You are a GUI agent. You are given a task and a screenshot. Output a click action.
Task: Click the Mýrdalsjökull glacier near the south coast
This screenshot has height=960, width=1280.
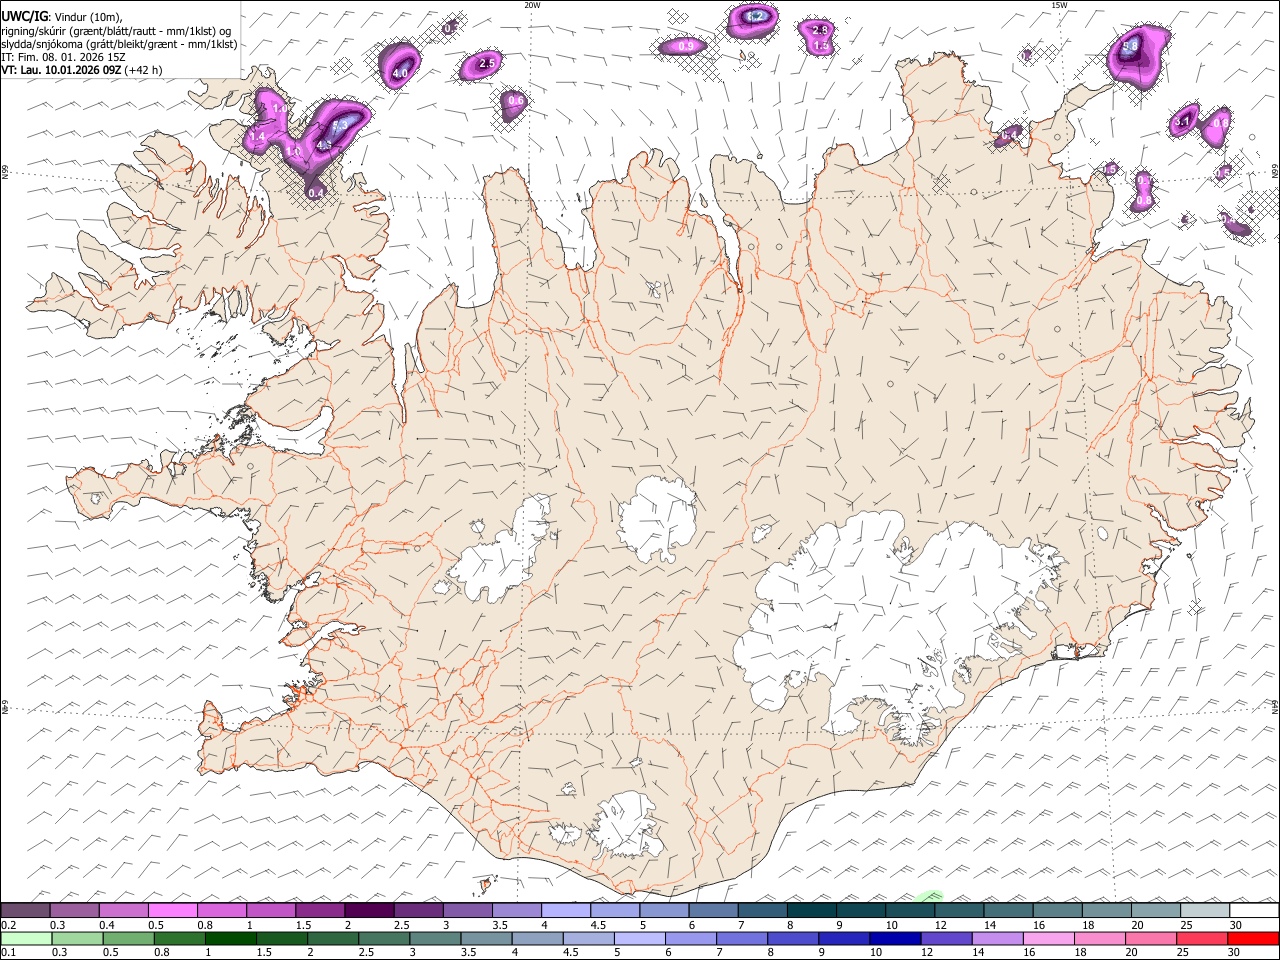[x=628, y=825]
